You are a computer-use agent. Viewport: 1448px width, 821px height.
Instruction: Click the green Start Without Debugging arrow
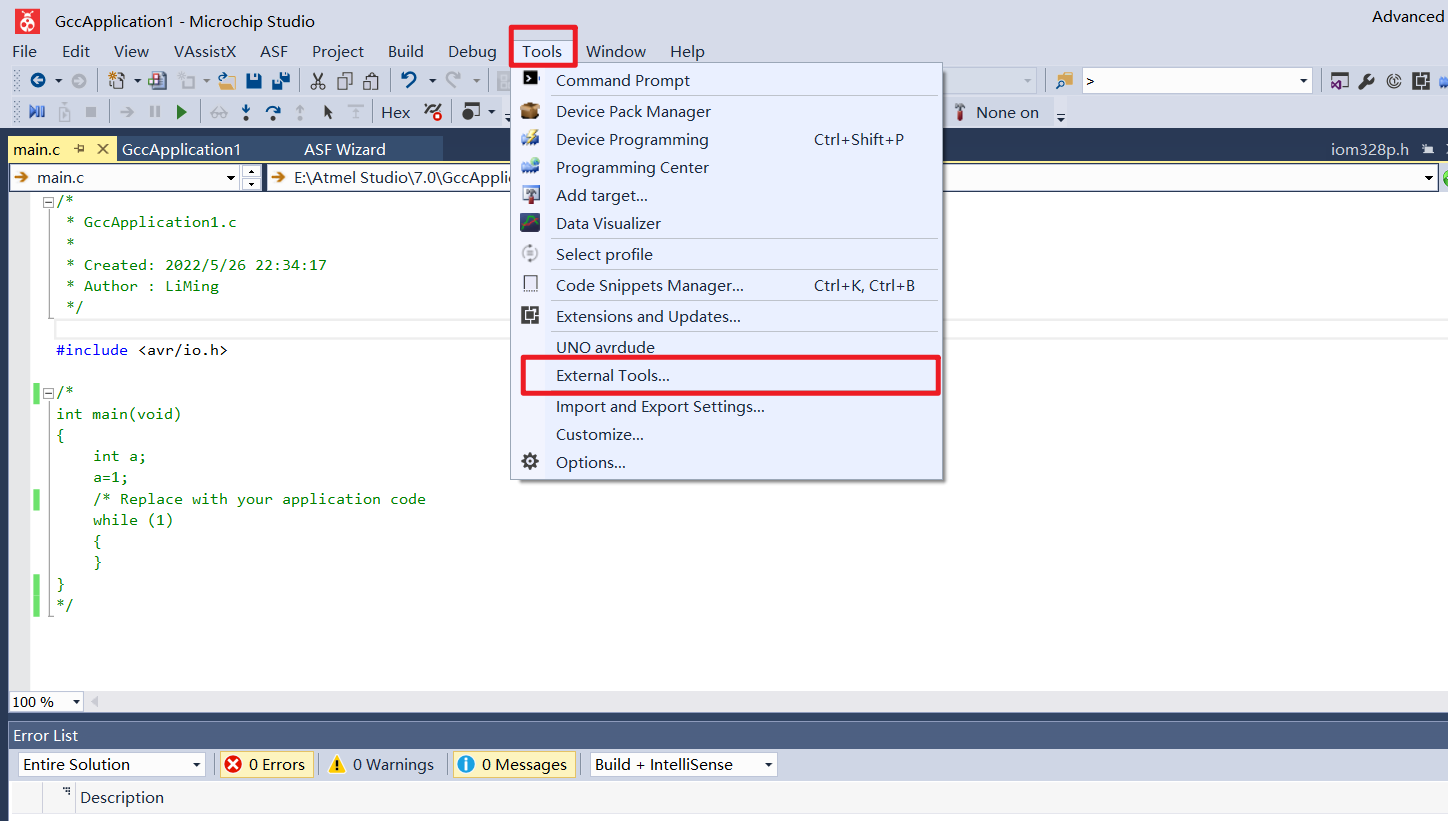point(182,112)
